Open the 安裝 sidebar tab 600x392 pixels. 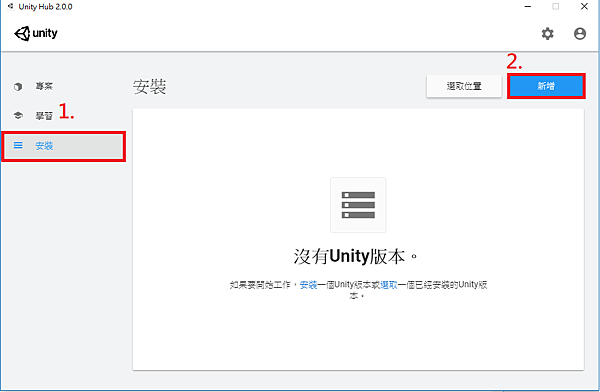click(63, 146)
